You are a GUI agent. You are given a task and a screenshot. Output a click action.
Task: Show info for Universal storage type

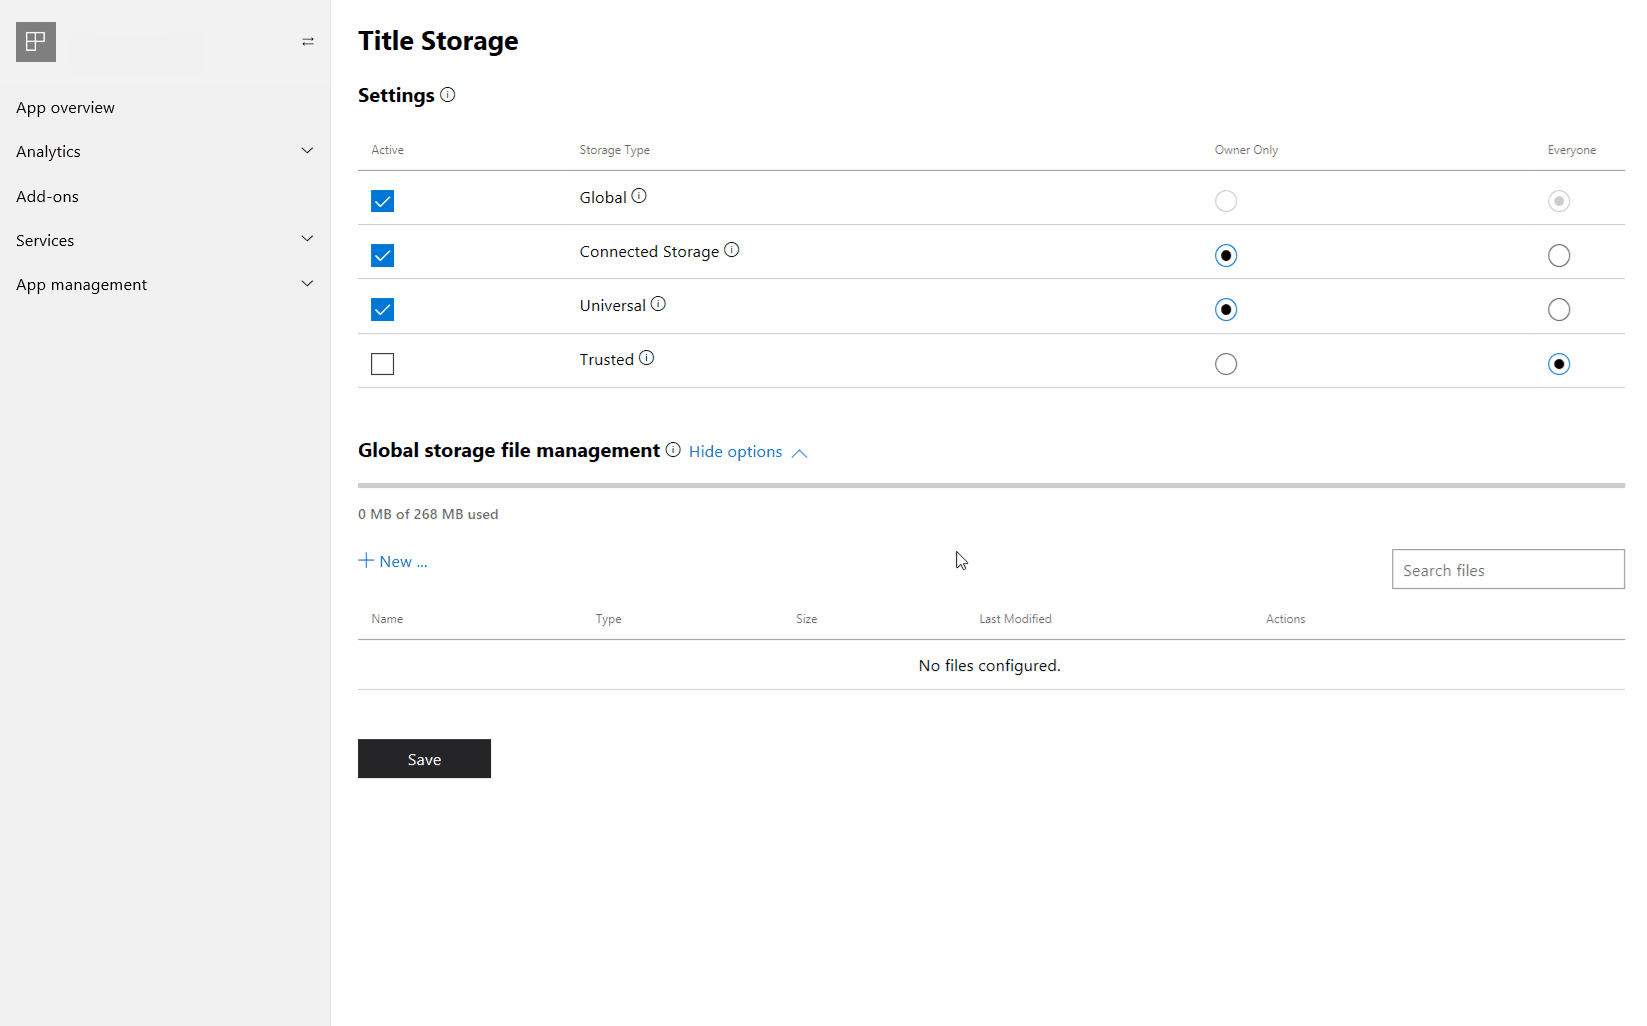pyautogui.click(x=658, y=304)
